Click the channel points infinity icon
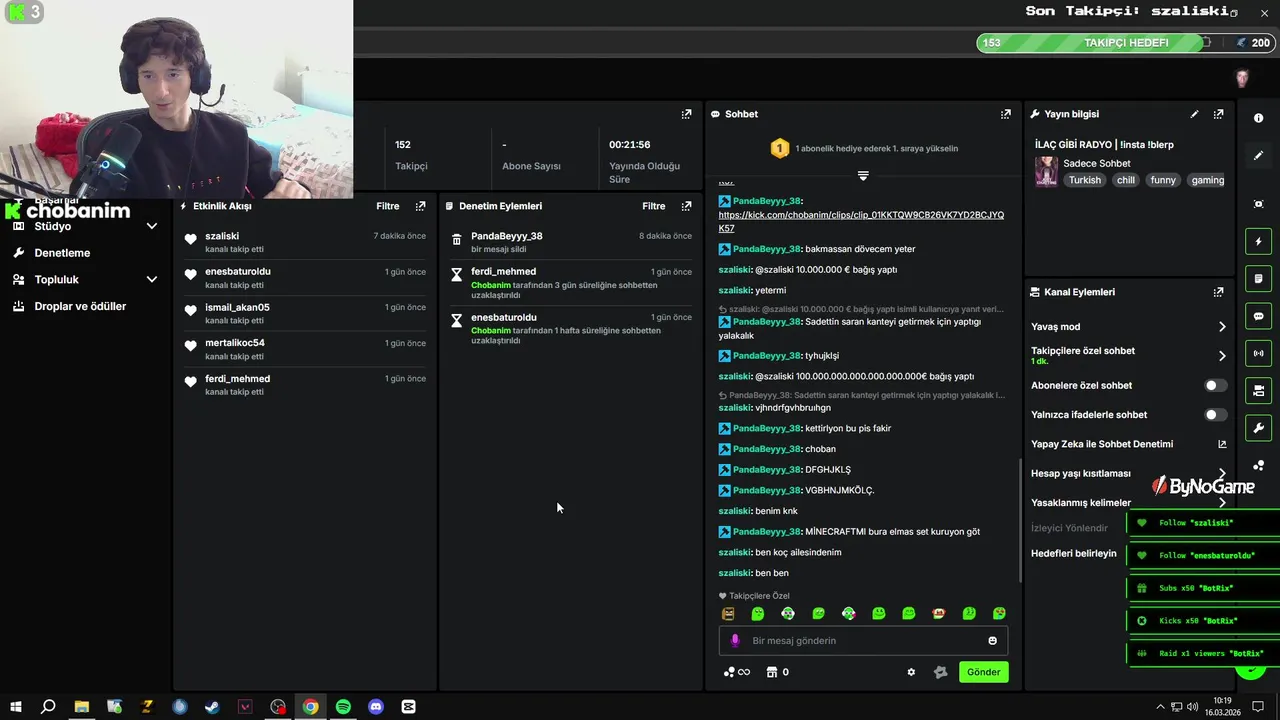The image size is (1280, 720). (x=737, y=672)
